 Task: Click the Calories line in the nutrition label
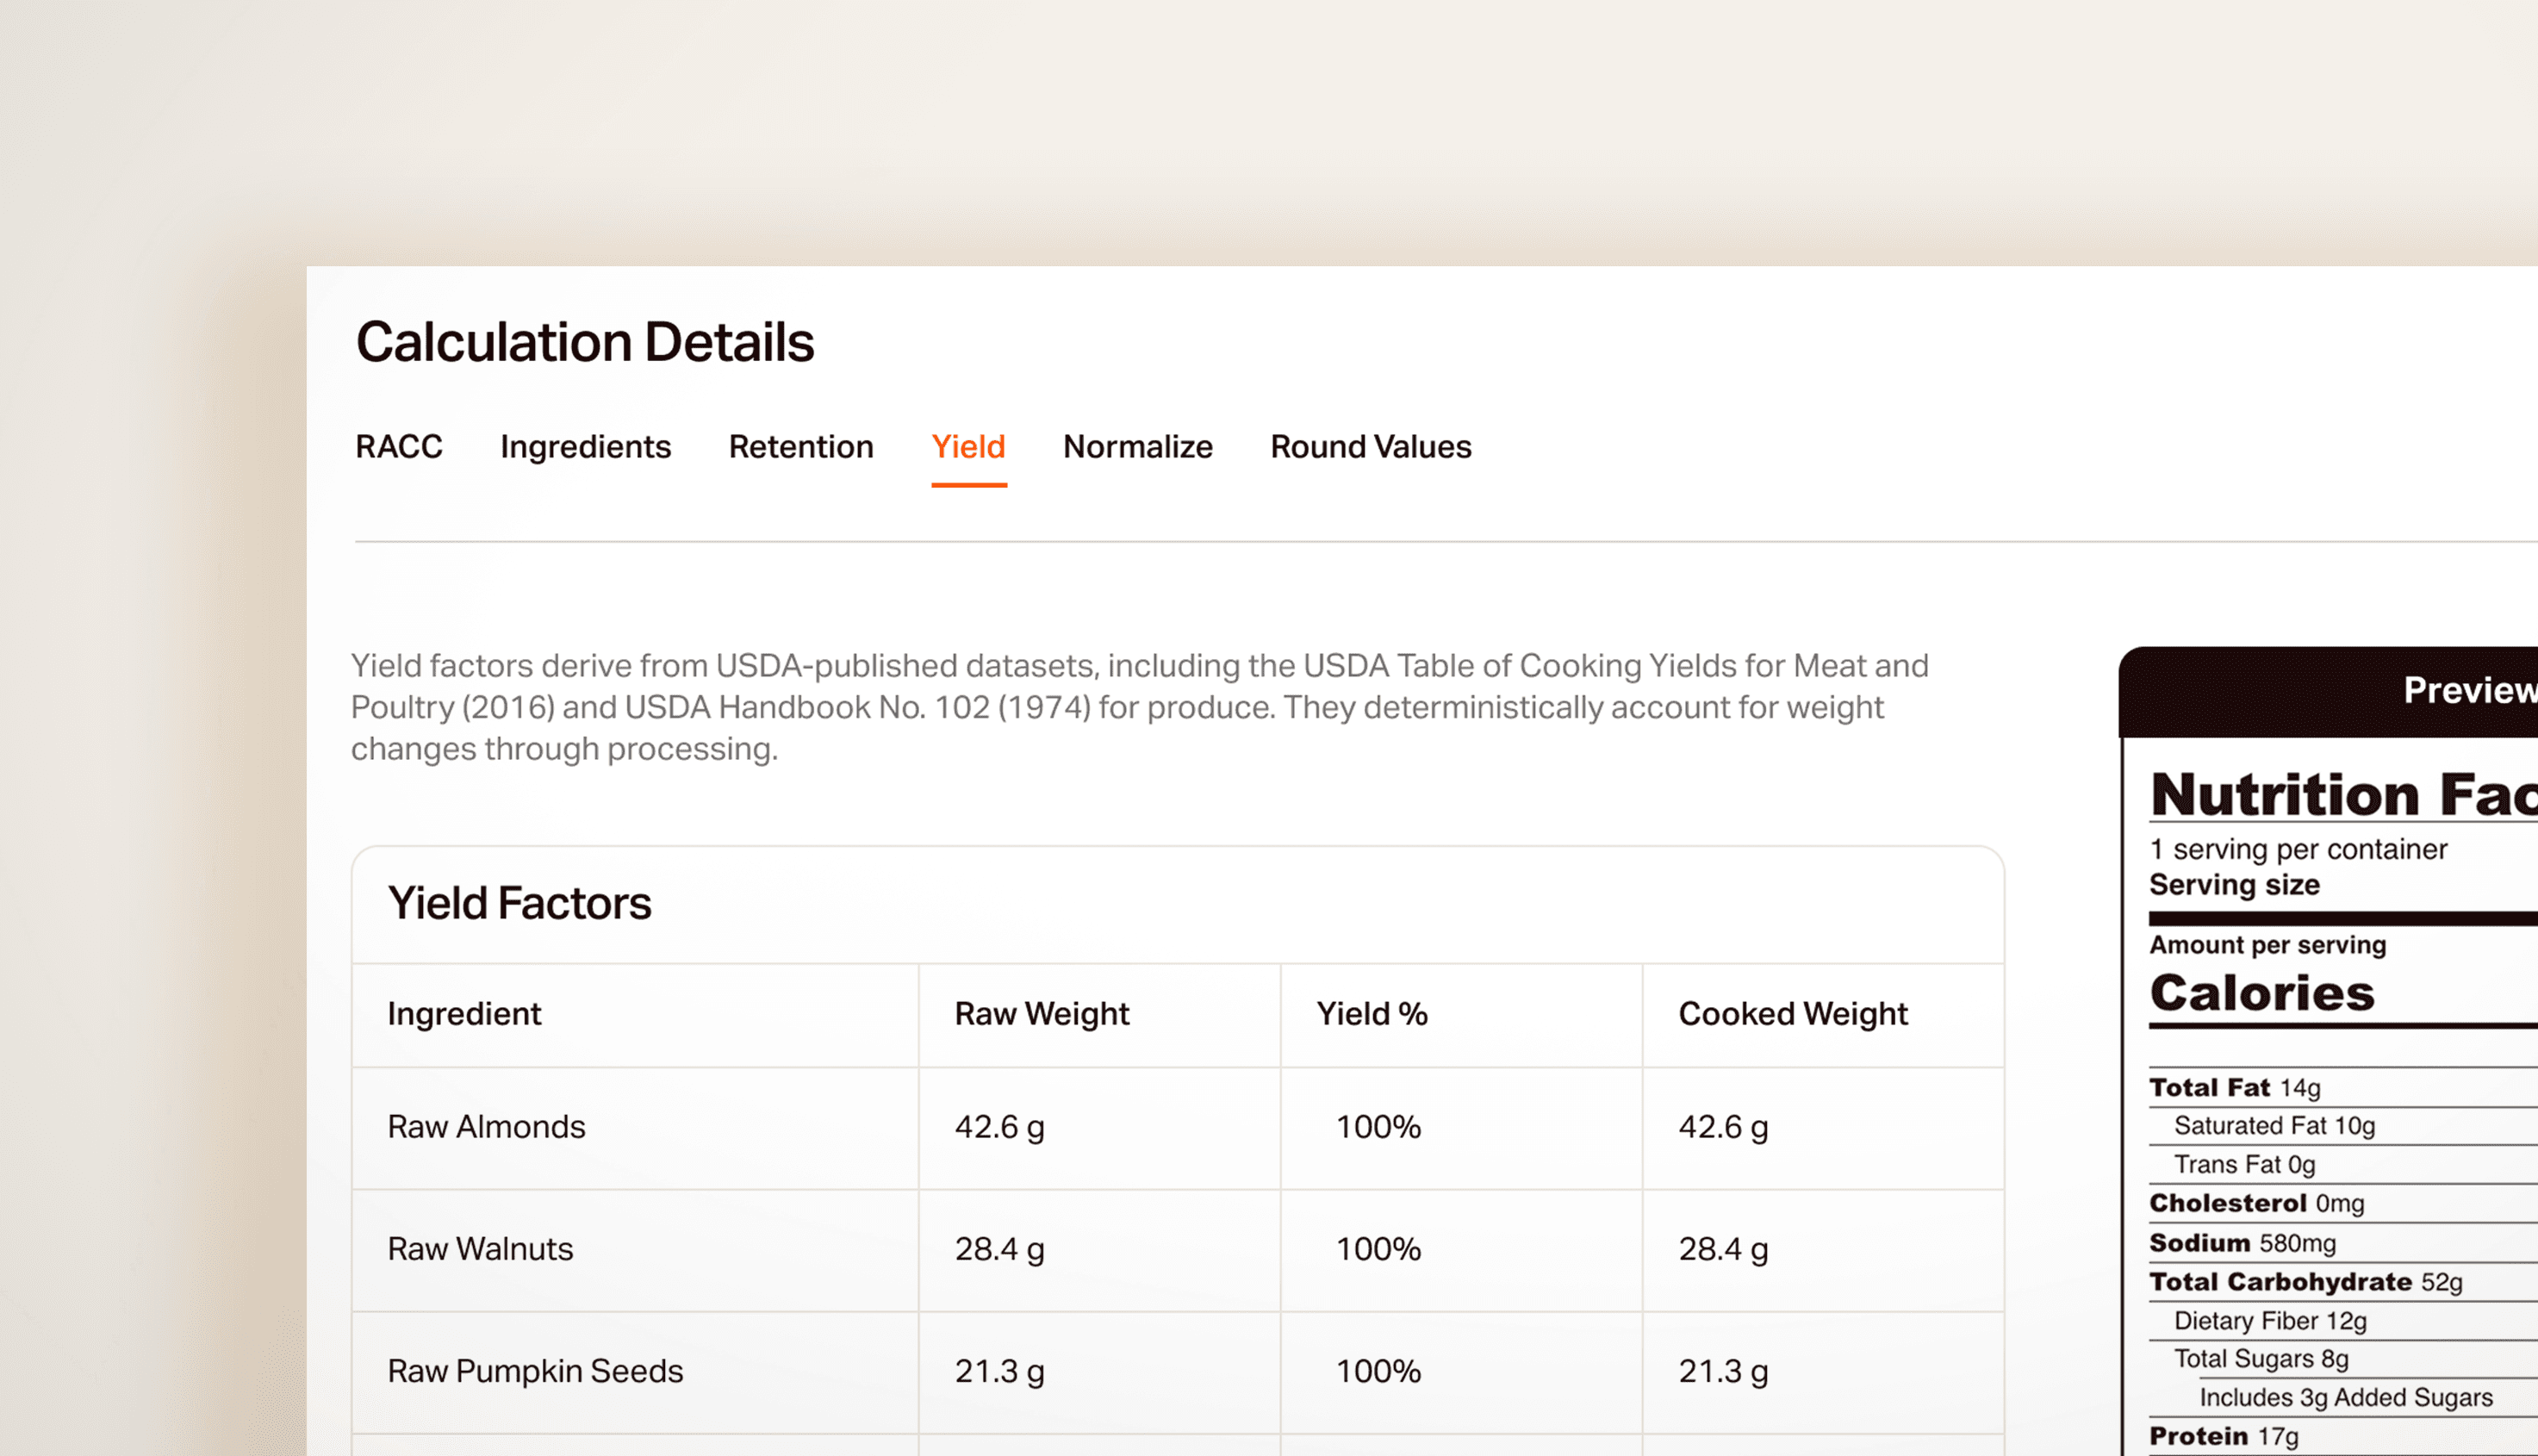coord(2261,993)
